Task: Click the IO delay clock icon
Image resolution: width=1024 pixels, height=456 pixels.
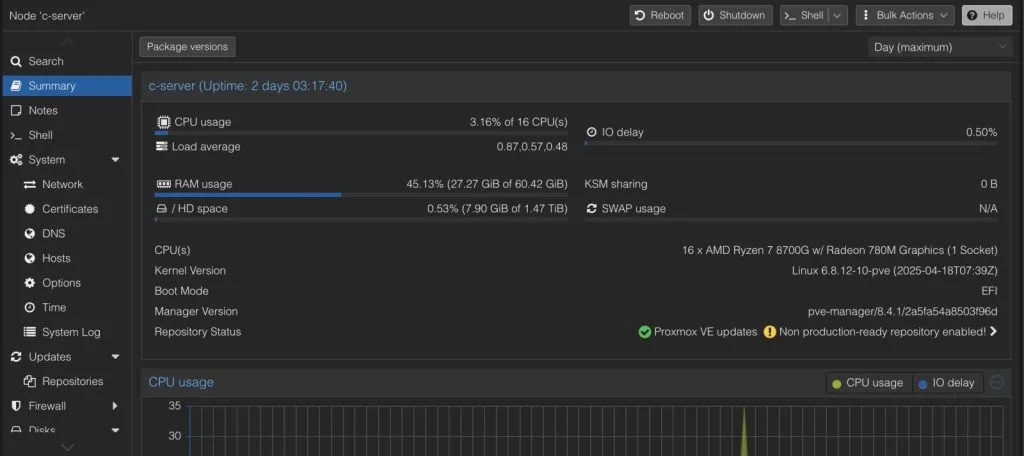Action: pos(592,132)
